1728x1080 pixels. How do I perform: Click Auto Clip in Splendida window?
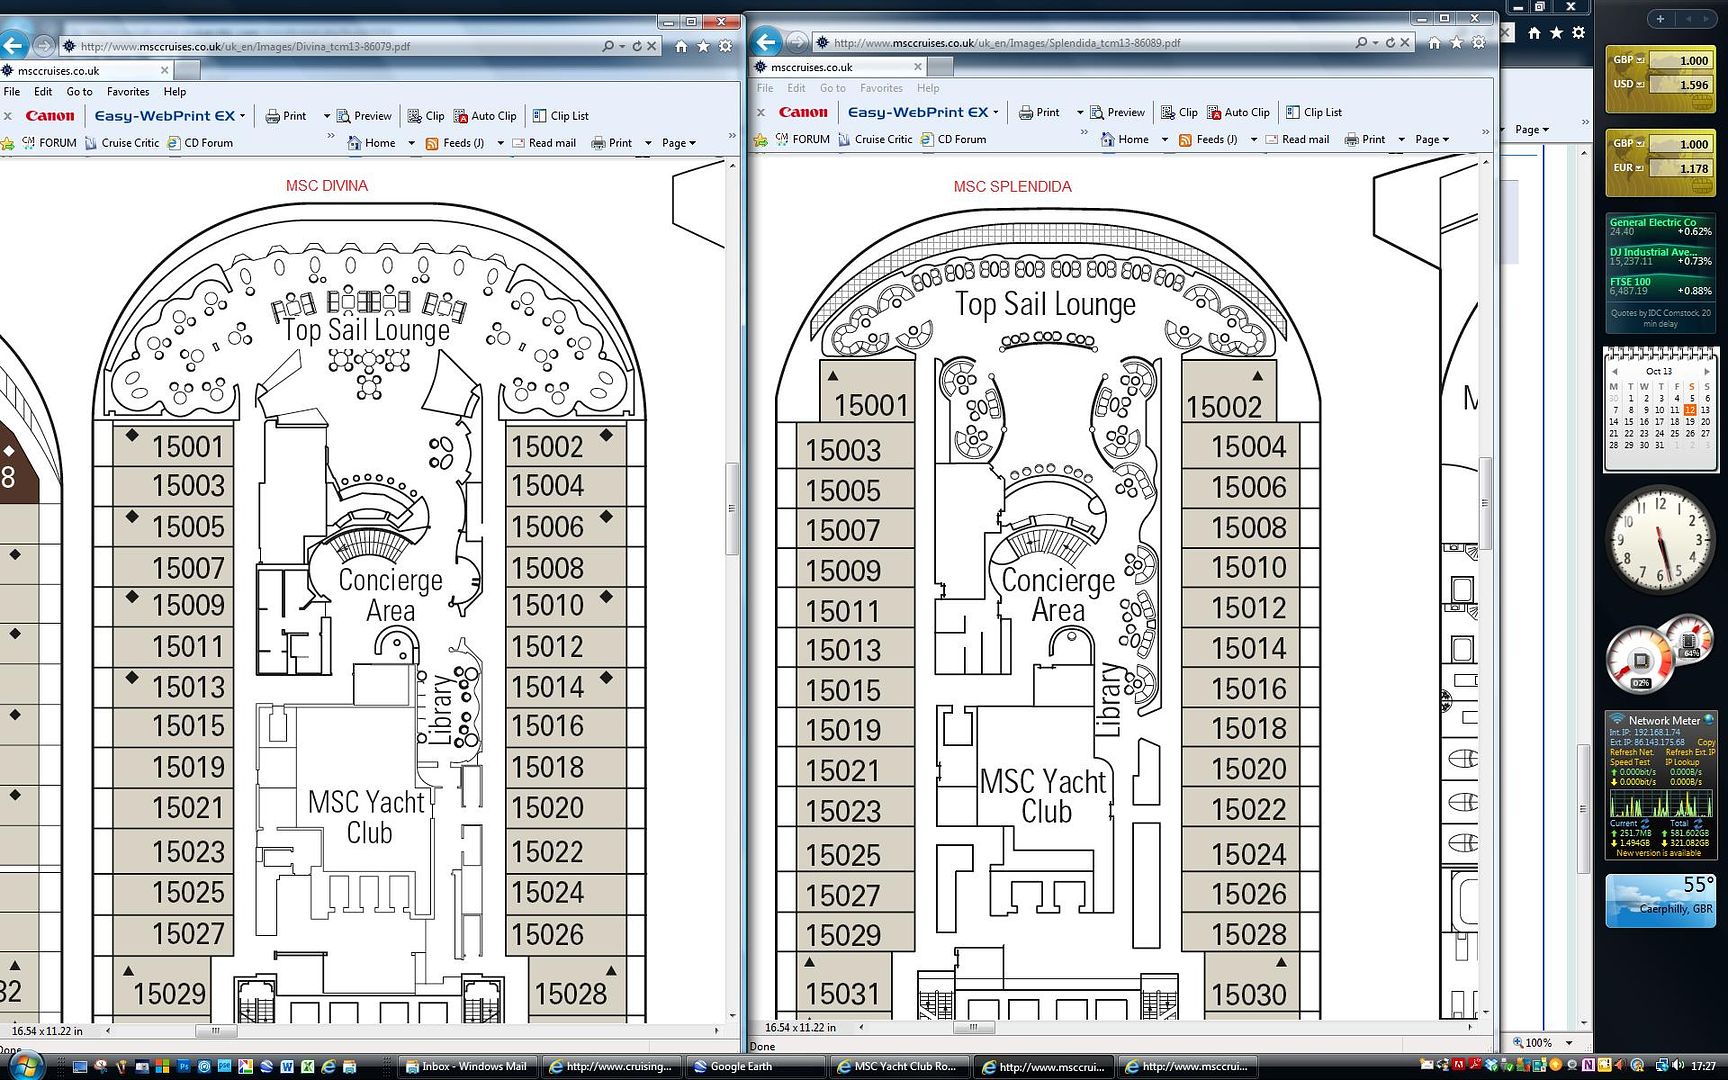[1238, 112]
